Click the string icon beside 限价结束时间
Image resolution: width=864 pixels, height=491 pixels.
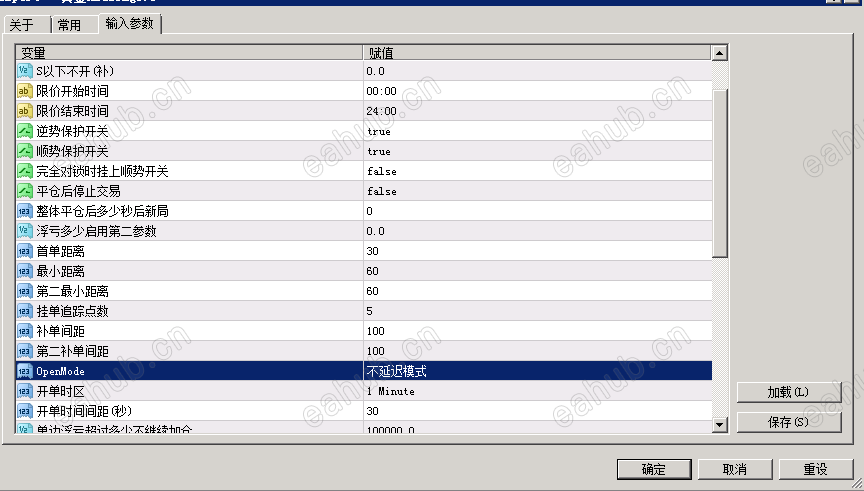point(25,111)
